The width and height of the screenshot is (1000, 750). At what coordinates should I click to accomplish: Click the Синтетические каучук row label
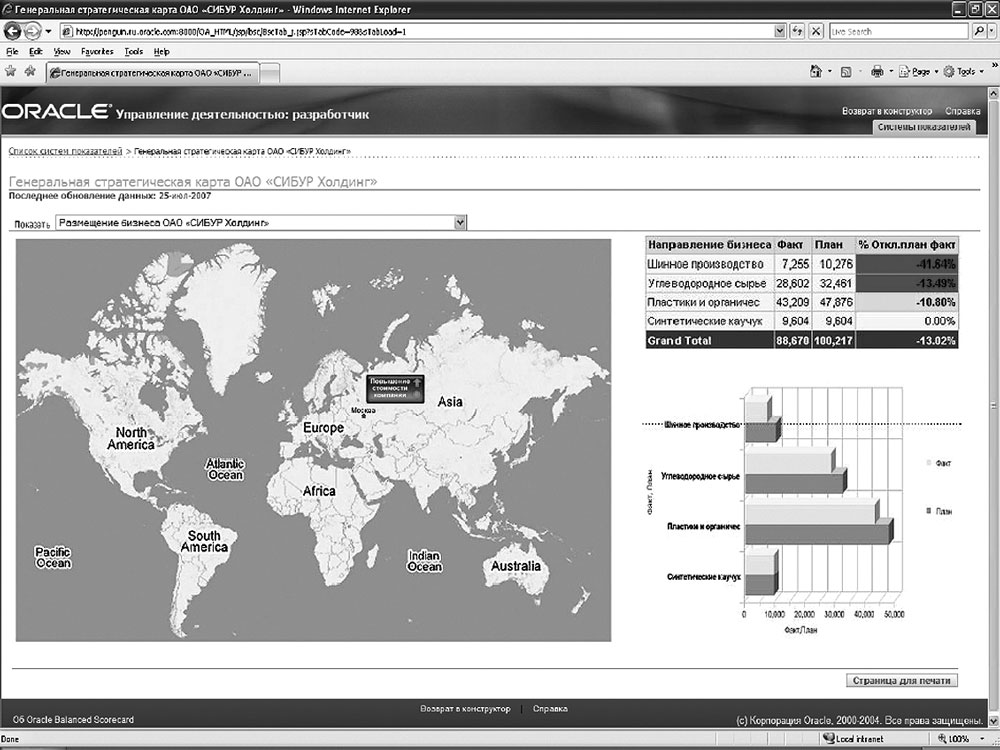coord(705,321)
